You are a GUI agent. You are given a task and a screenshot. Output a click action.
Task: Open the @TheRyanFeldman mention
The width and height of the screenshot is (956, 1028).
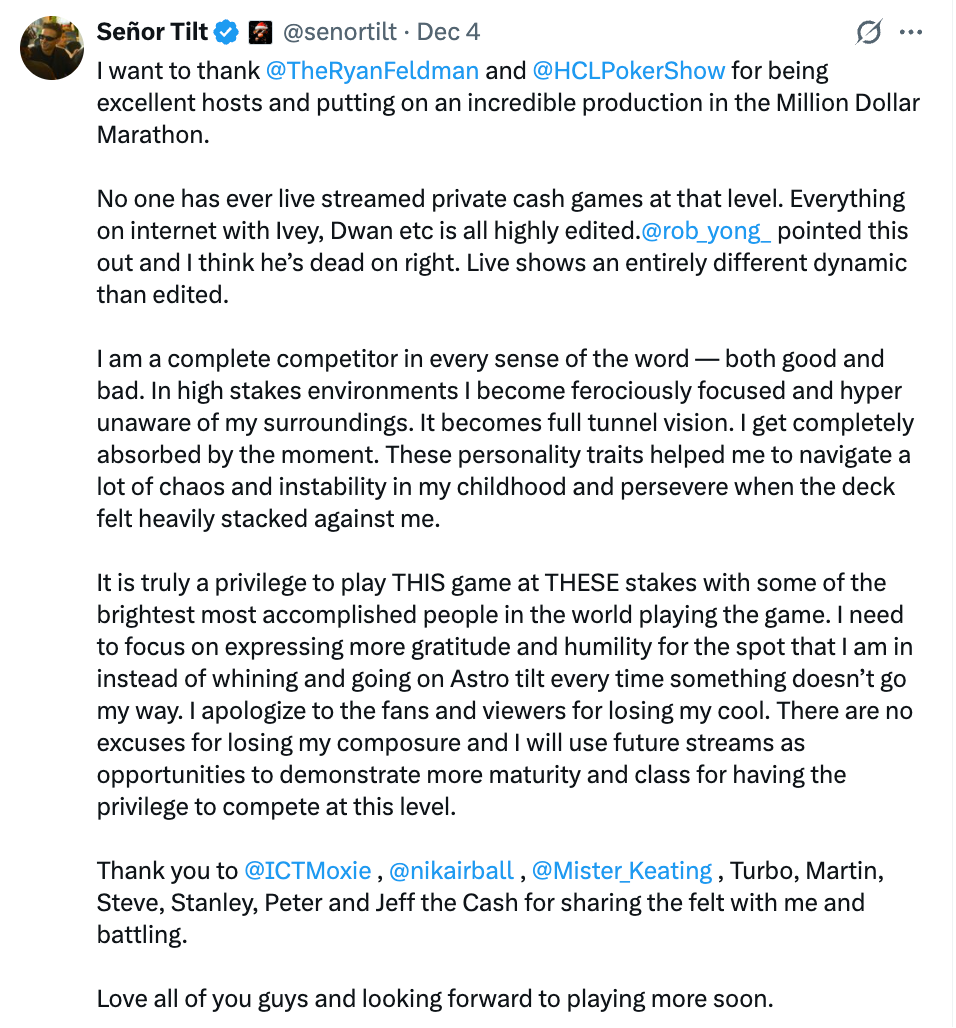tap(372, 71)
